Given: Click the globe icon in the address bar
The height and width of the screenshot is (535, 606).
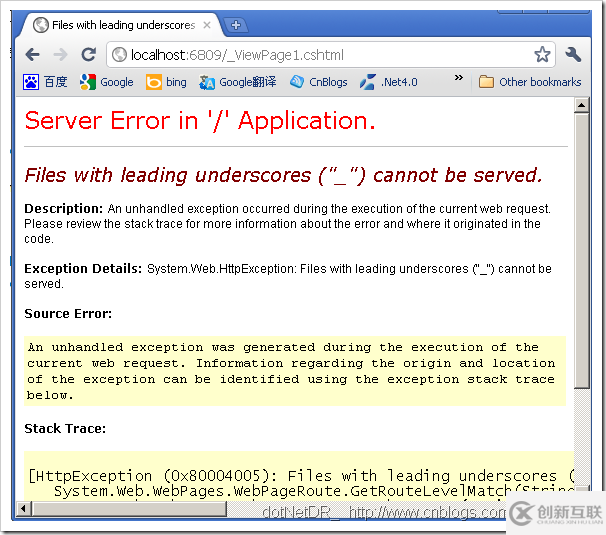Looking at the screenshot, I should pos(119,55).
